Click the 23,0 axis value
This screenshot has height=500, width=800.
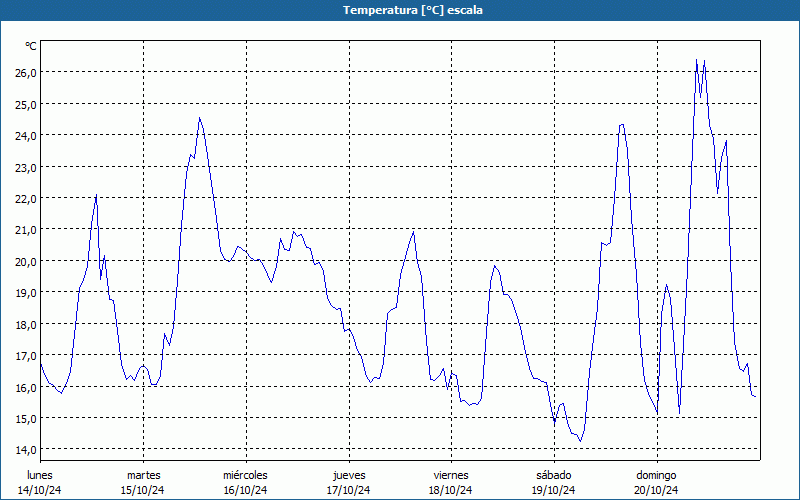tap(26, 167)
